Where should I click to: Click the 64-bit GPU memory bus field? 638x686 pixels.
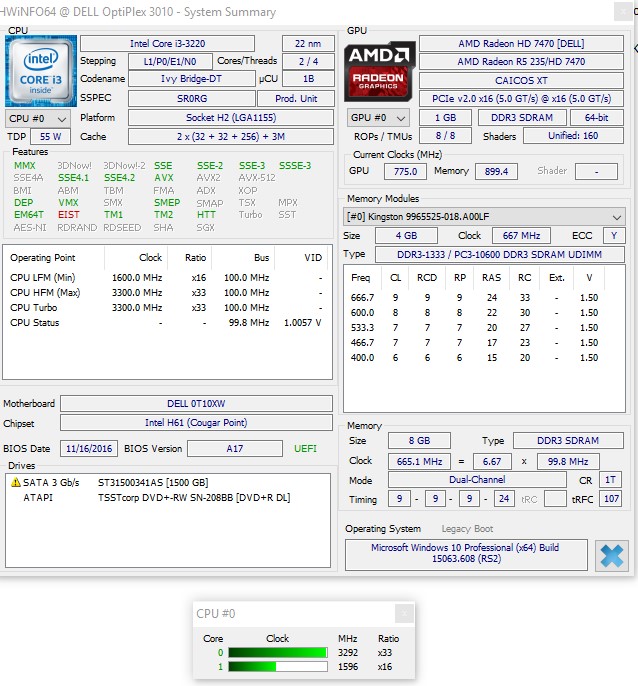pos(596,118)
